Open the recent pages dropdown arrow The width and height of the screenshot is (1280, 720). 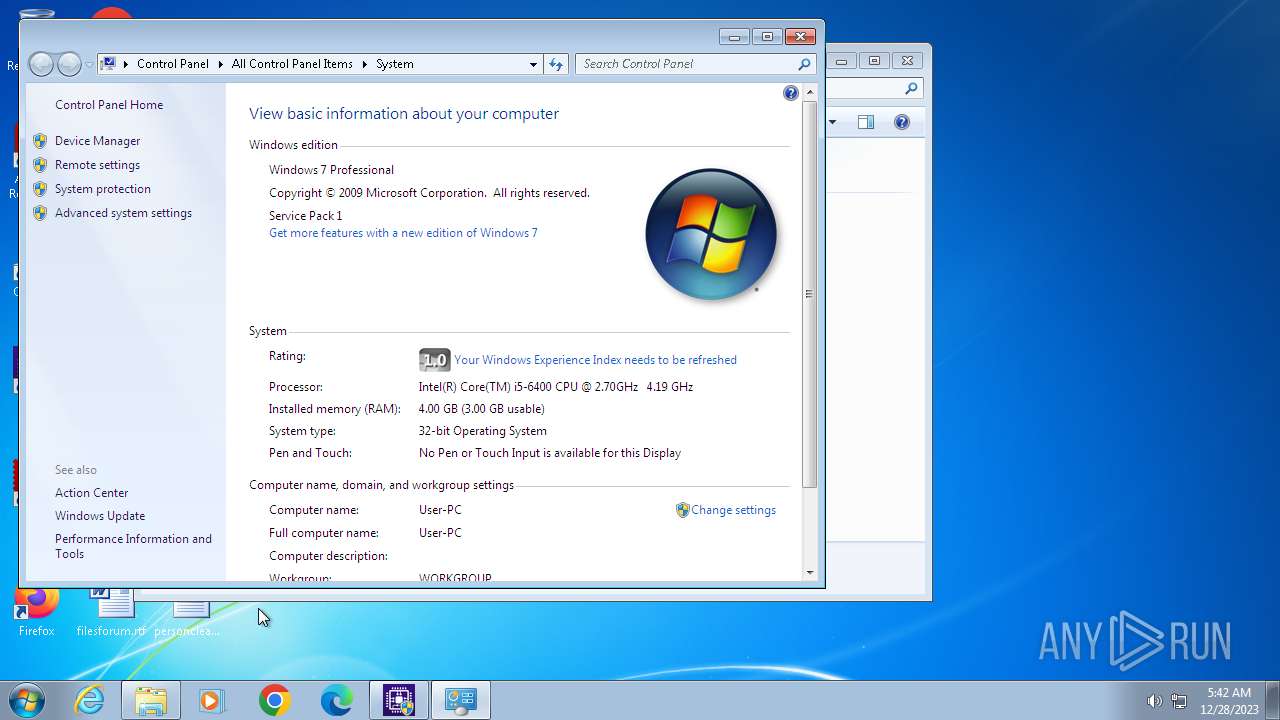(89, 64)
